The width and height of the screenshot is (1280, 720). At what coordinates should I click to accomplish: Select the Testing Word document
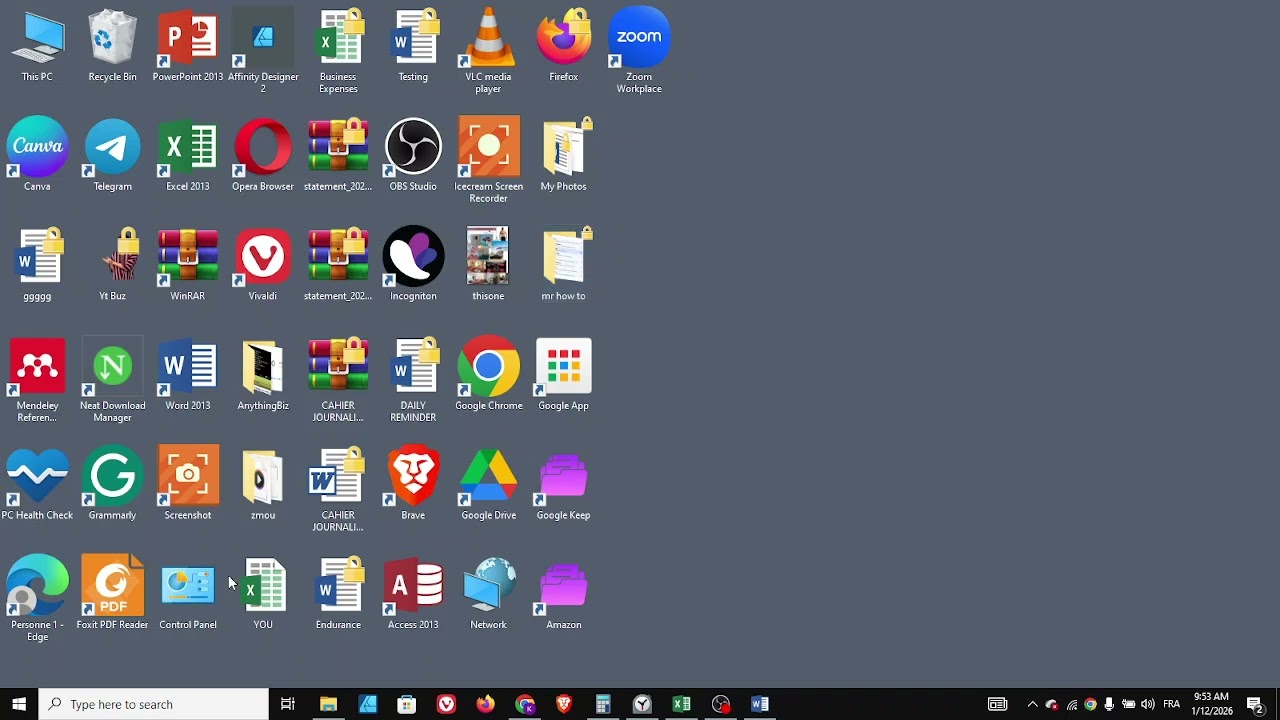413,46
